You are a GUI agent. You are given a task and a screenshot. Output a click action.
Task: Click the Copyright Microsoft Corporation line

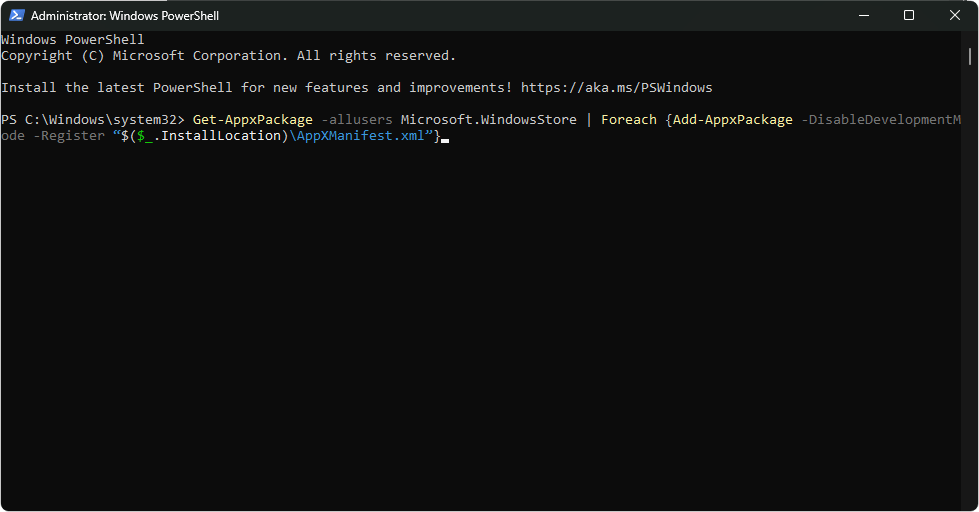pos(229,56)
